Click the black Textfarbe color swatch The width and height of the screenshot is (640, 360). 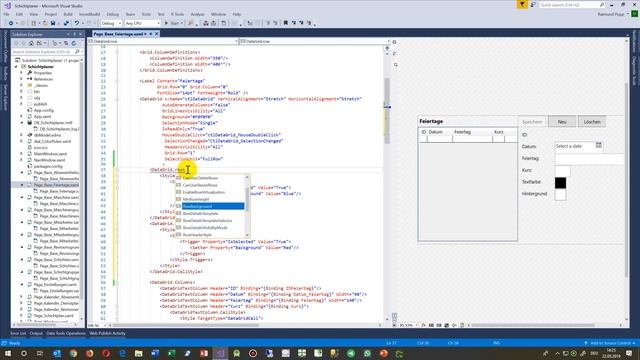pos(560,182)
